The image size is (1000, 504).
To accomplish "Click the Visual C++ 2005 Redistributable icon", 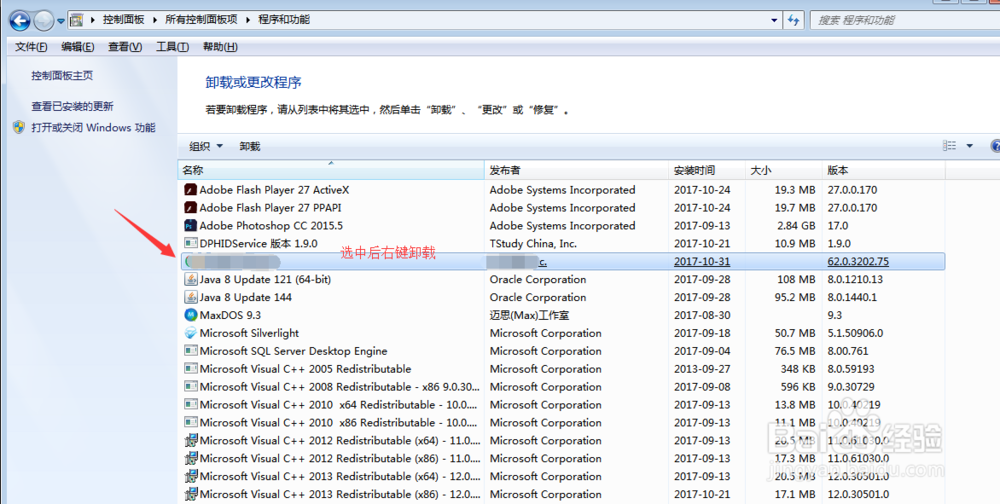I will click(x=190, y=369).
